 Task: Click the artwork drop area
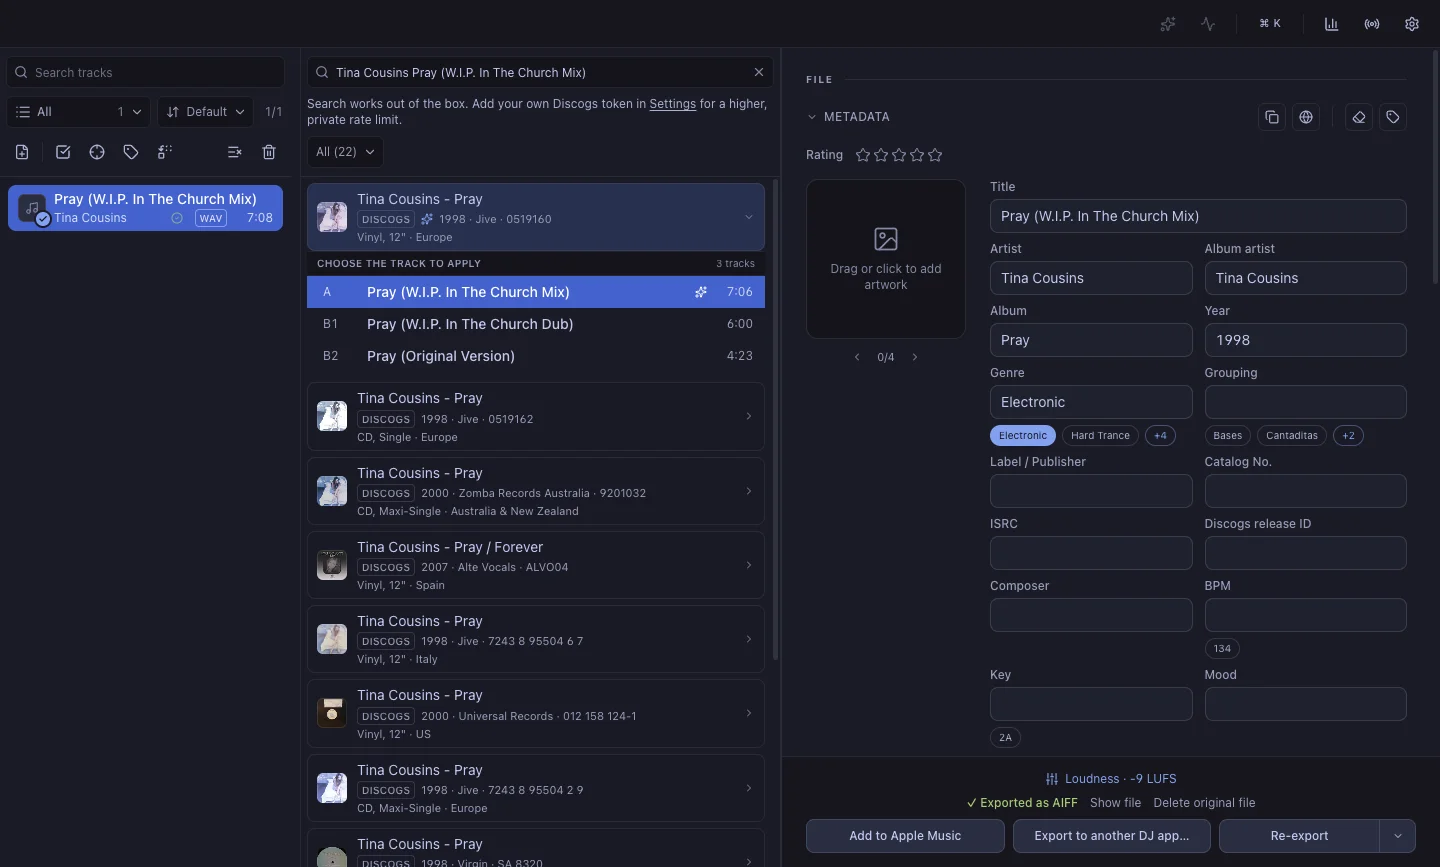(x=886, y=259)
